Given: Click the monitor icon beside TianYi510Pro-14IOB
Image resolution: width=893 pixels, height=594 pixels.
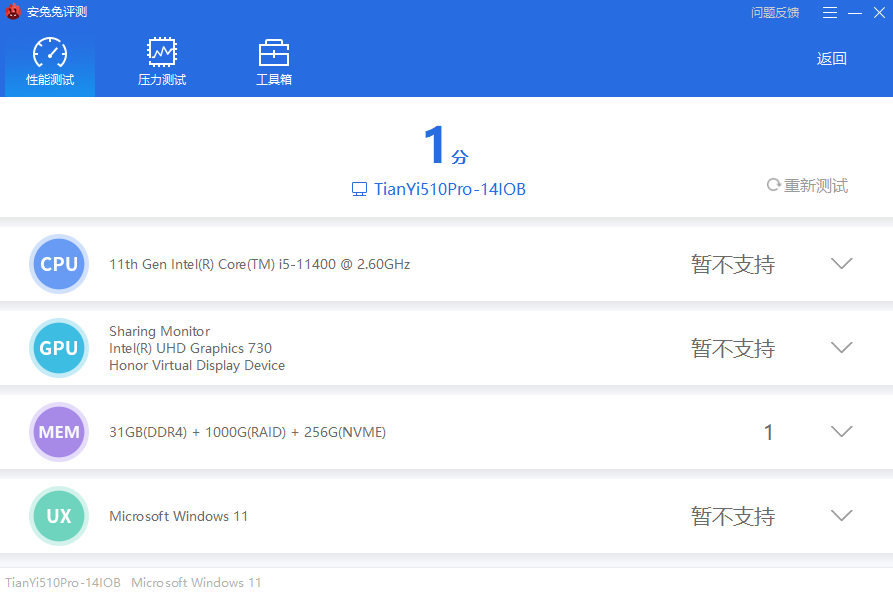Looking at the screenshot, I should 360,189.
